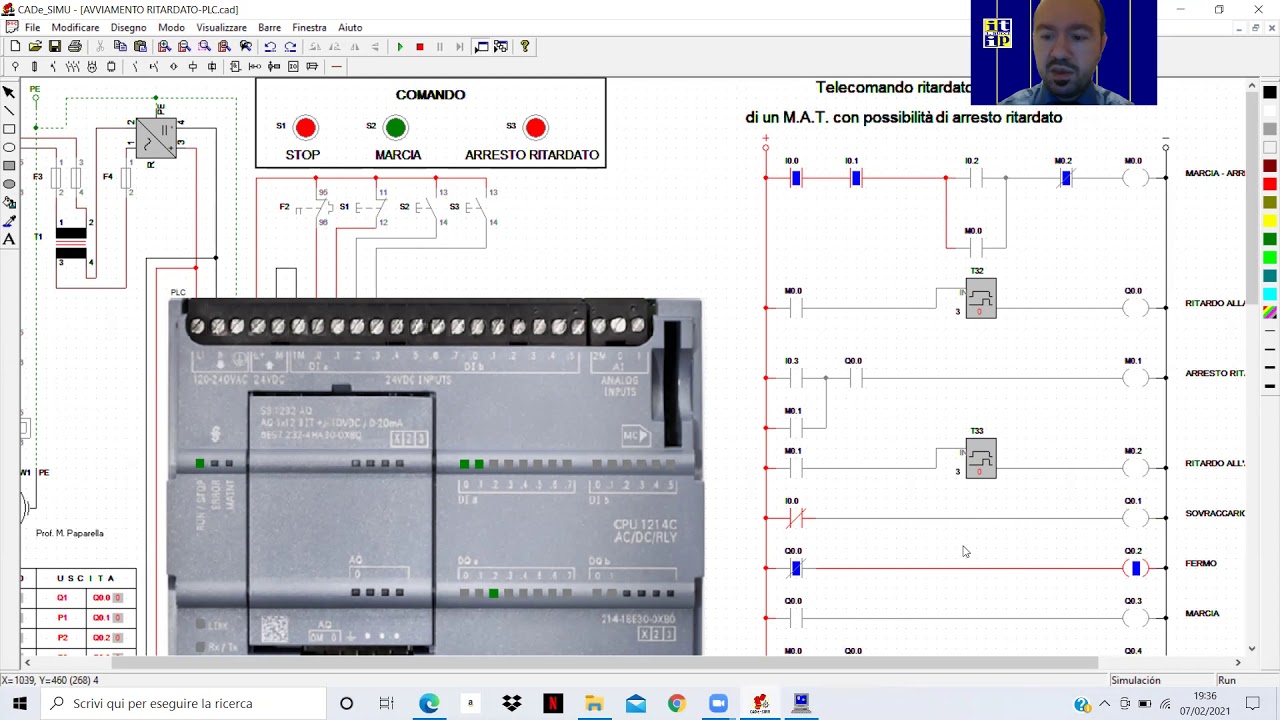Select the paint bucket fill tool
Image resolution: width=1280 pixels, height=720 pixels.
click(9, 202)
